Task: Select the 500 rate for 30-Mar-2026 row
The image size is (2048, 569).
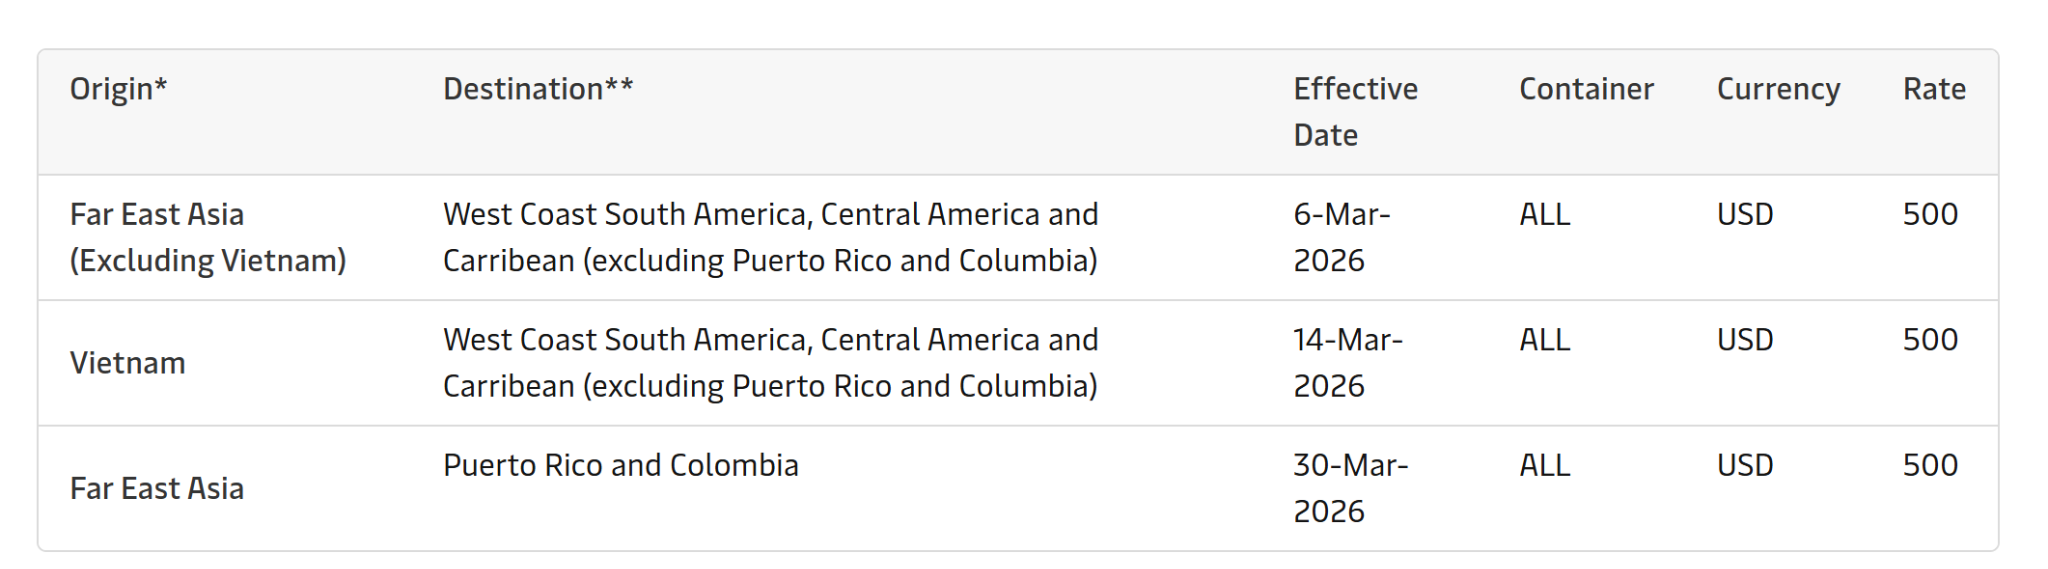Action: [x=1930, y=465]
